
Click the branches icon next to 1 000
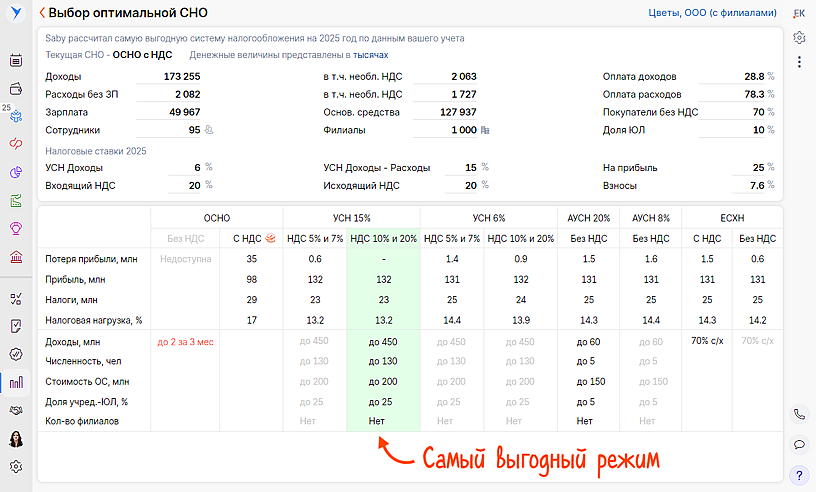click(x=485, y=130)
